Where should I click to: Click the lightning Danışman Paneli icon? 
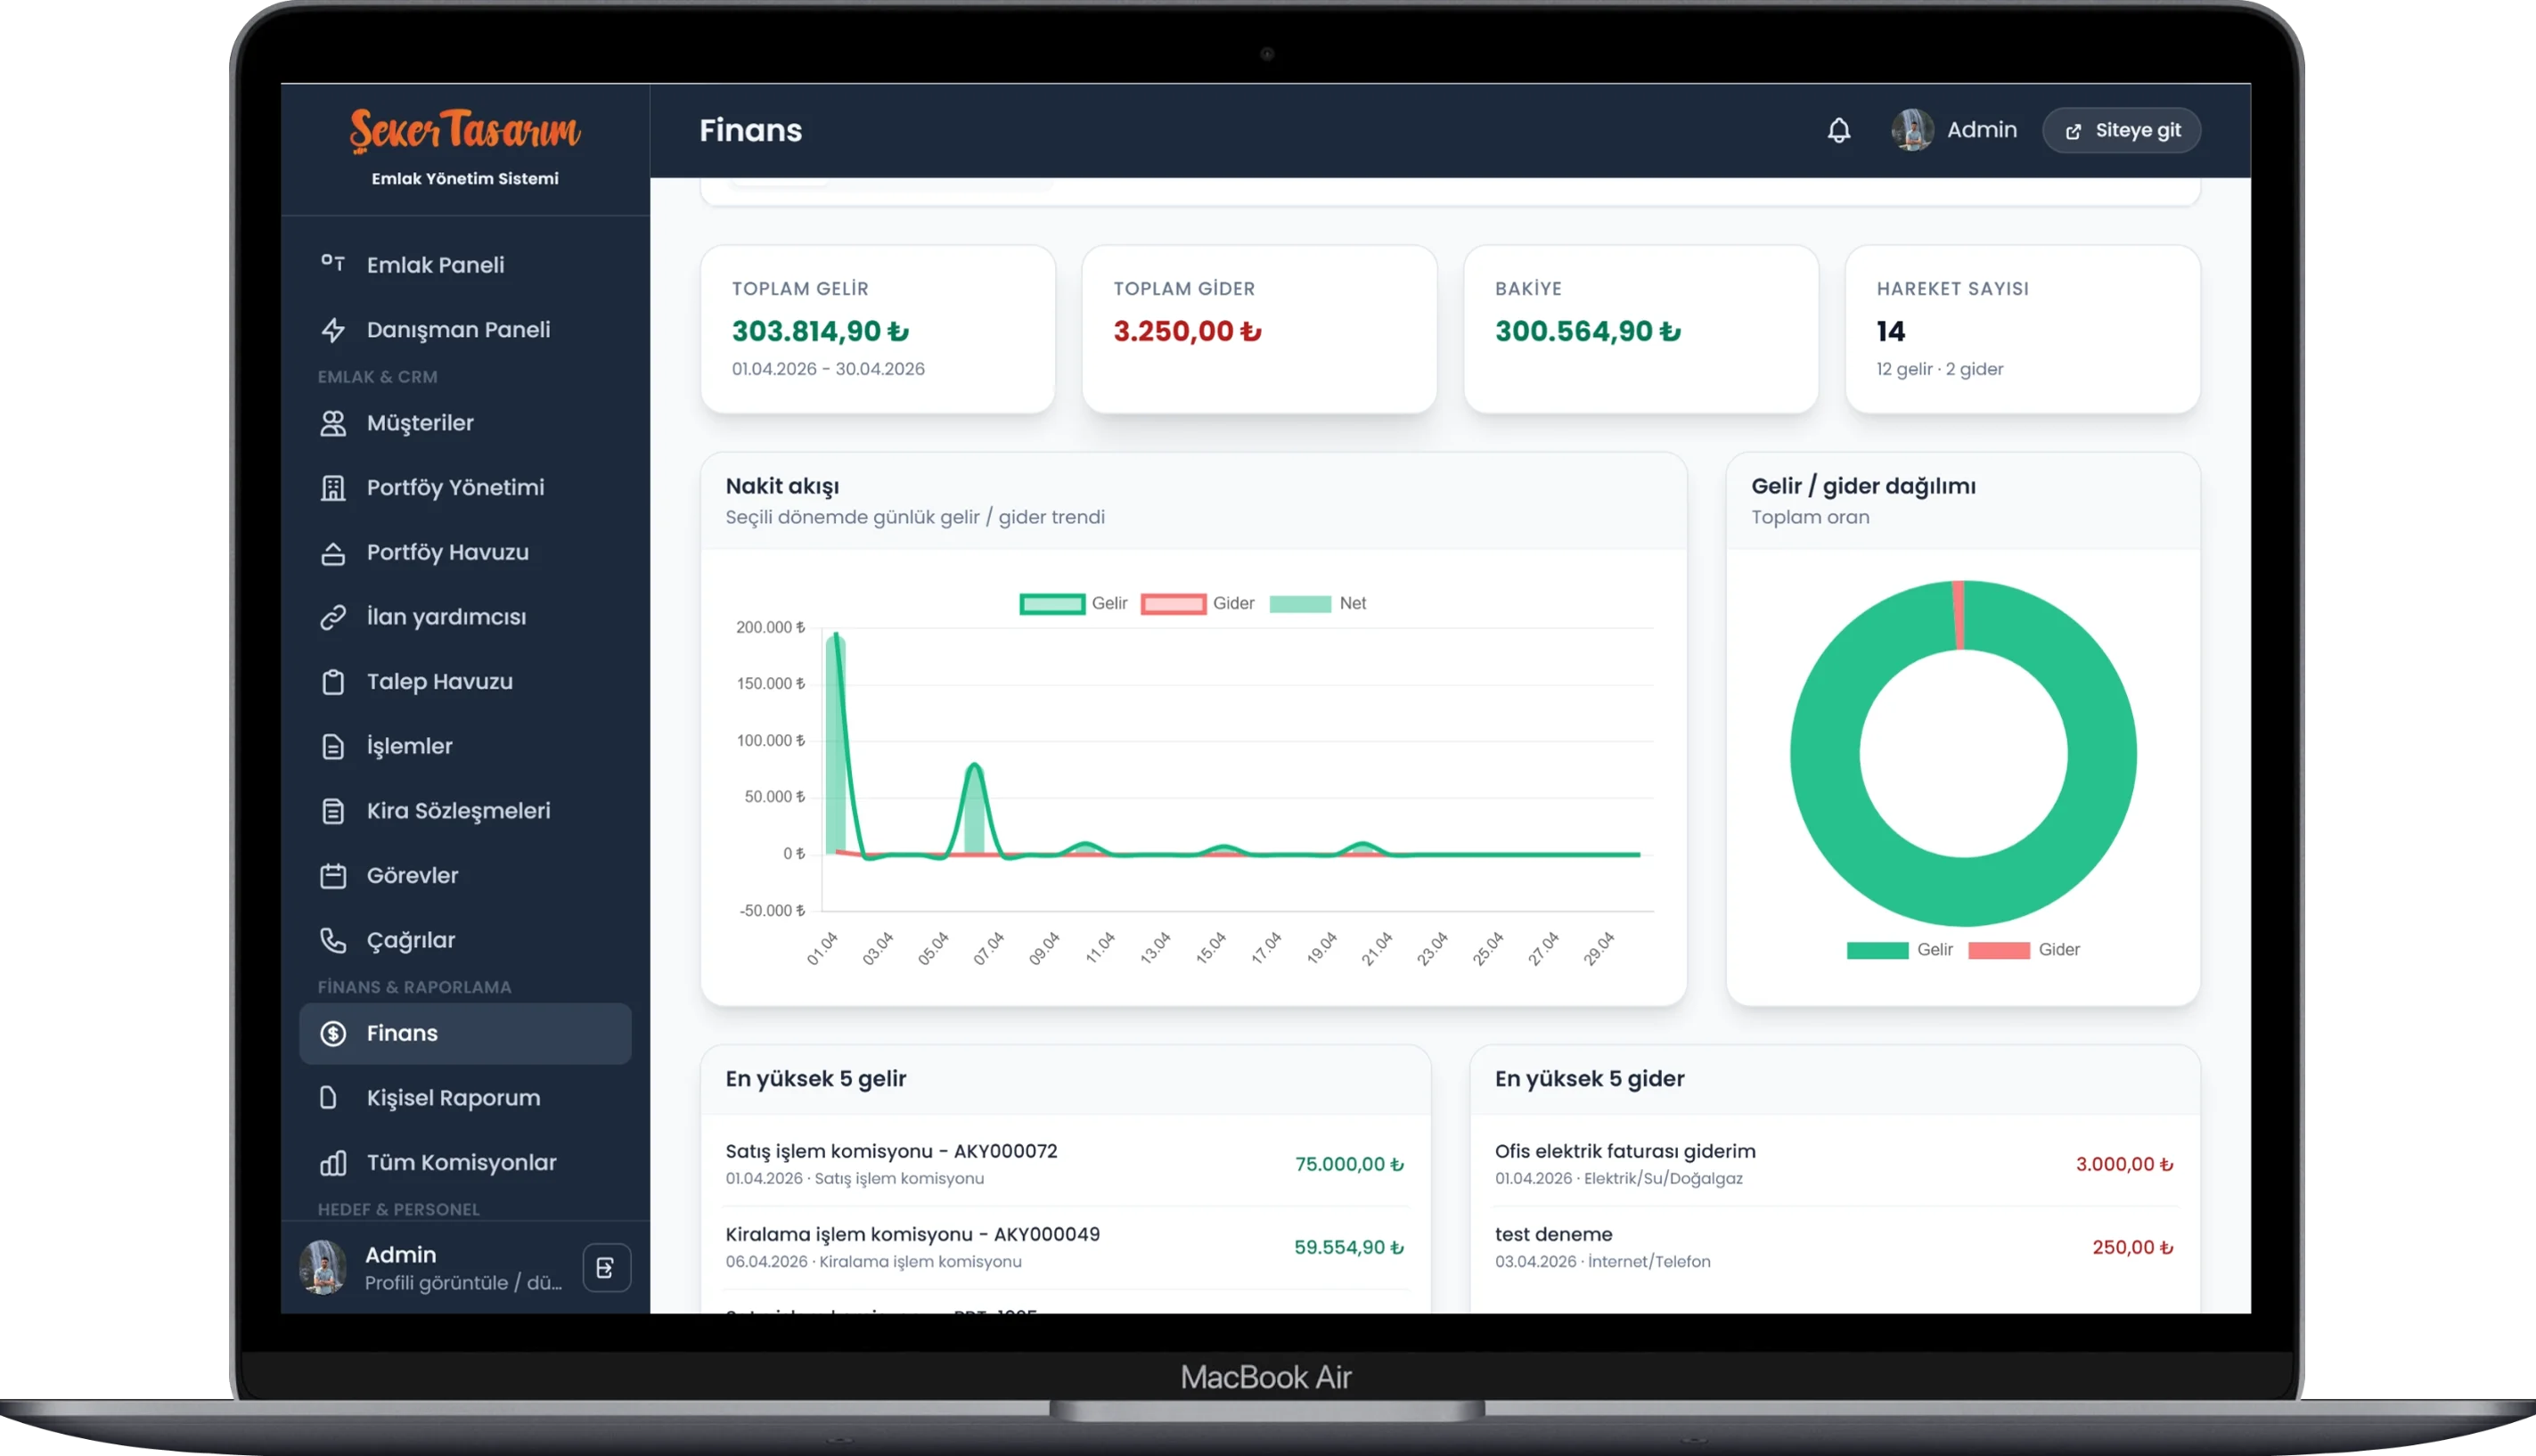(333, 330)
